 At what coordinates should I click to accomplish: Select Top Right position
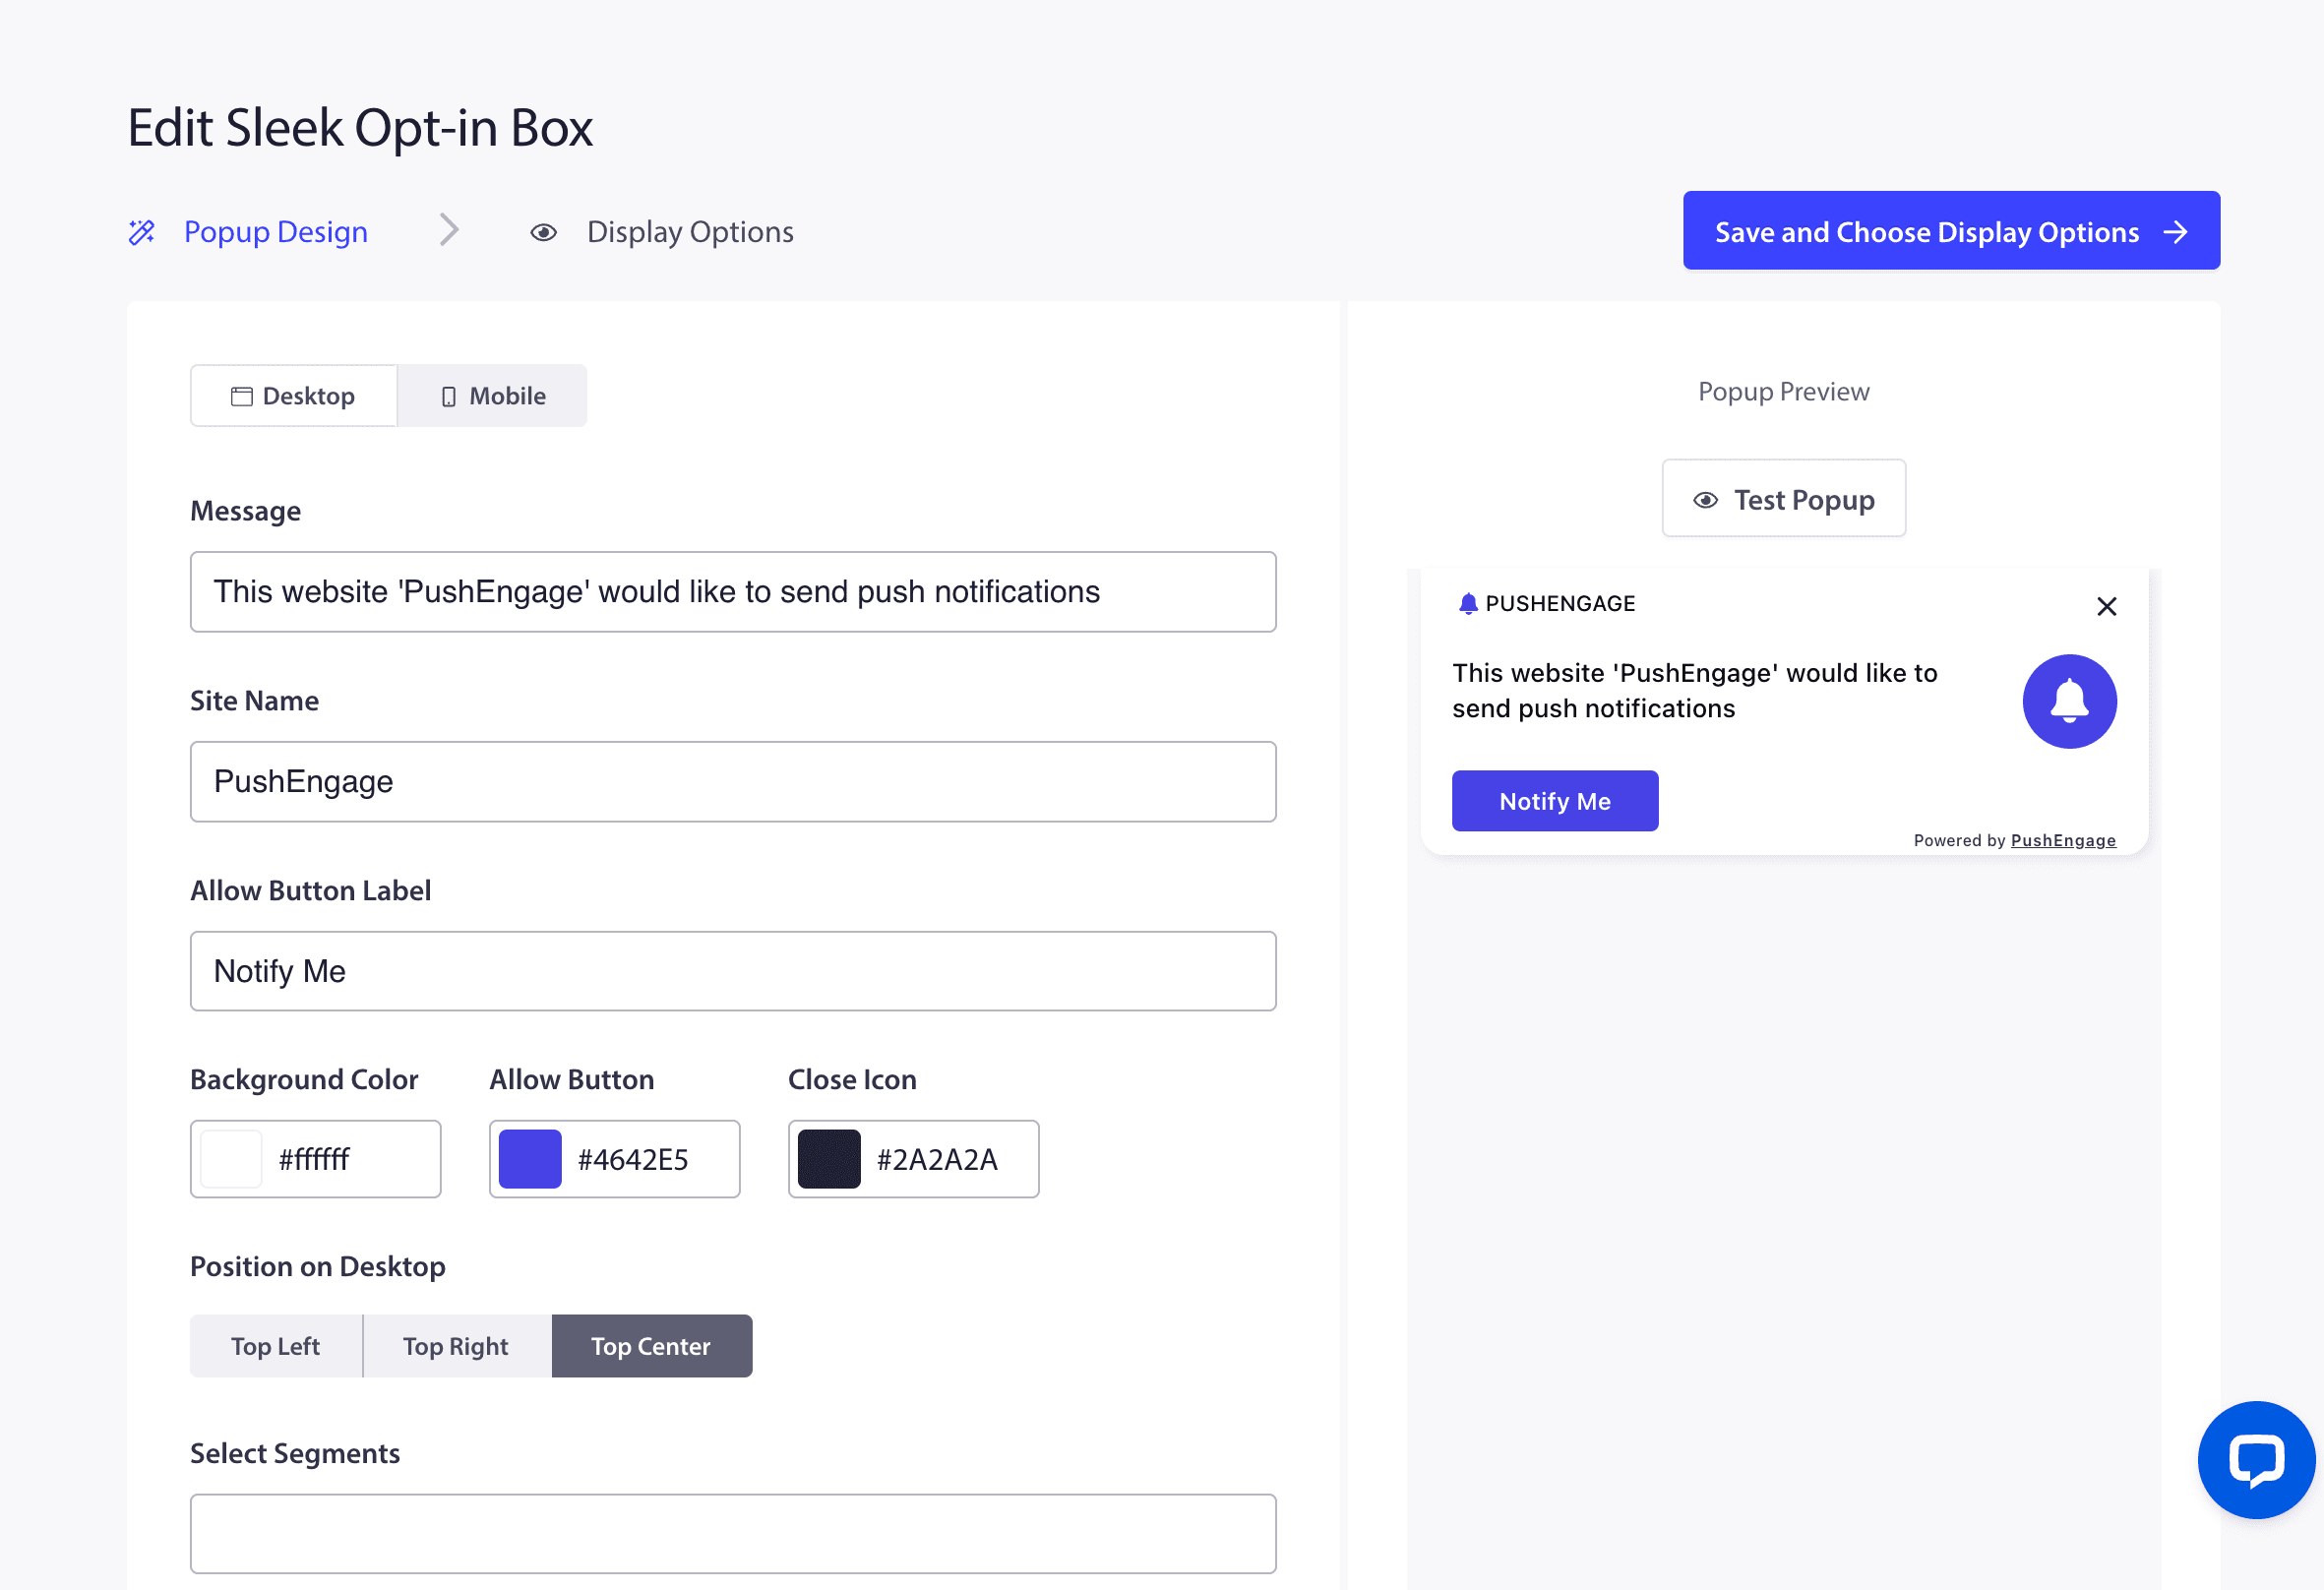point(456,1346)
